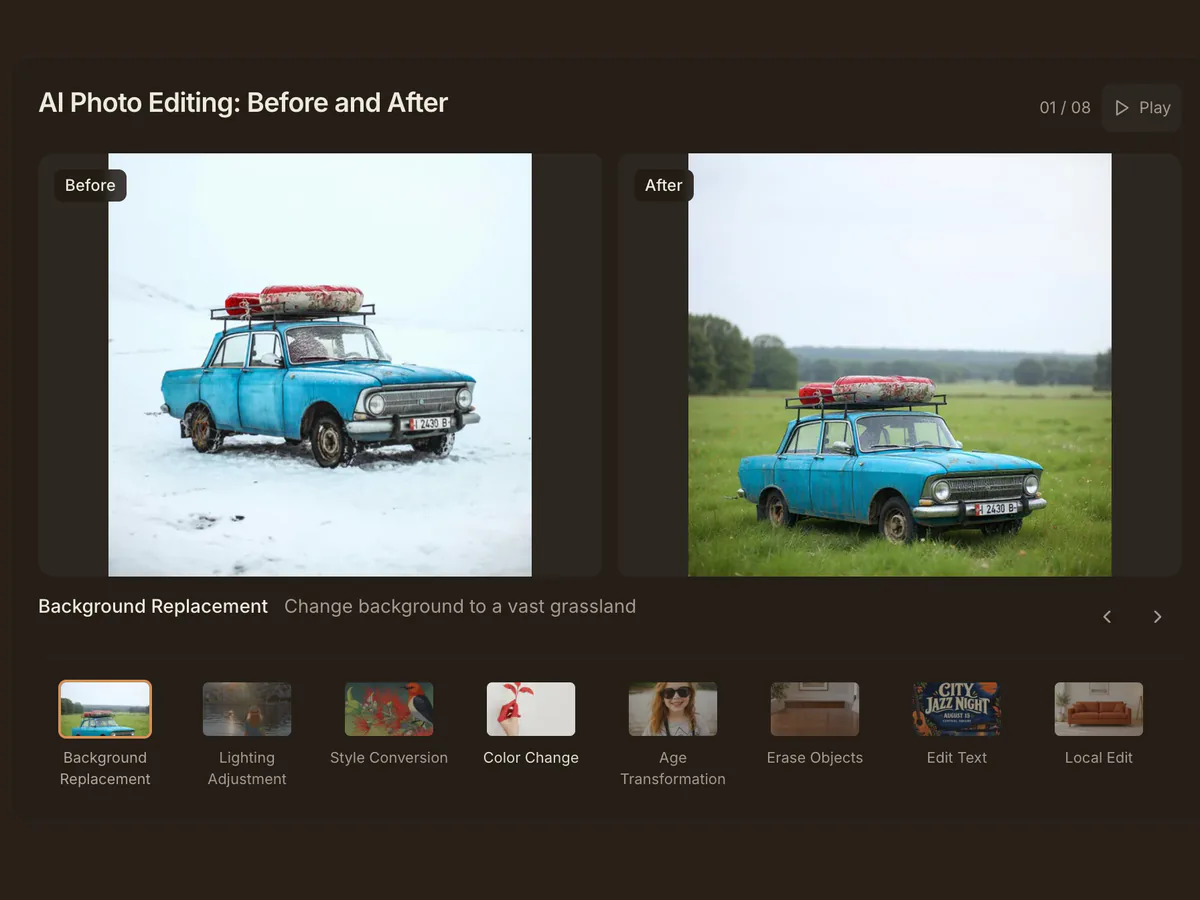Open the Age Transformation label
Viewport: 1200px width, 900px height.
pos(673,768)
